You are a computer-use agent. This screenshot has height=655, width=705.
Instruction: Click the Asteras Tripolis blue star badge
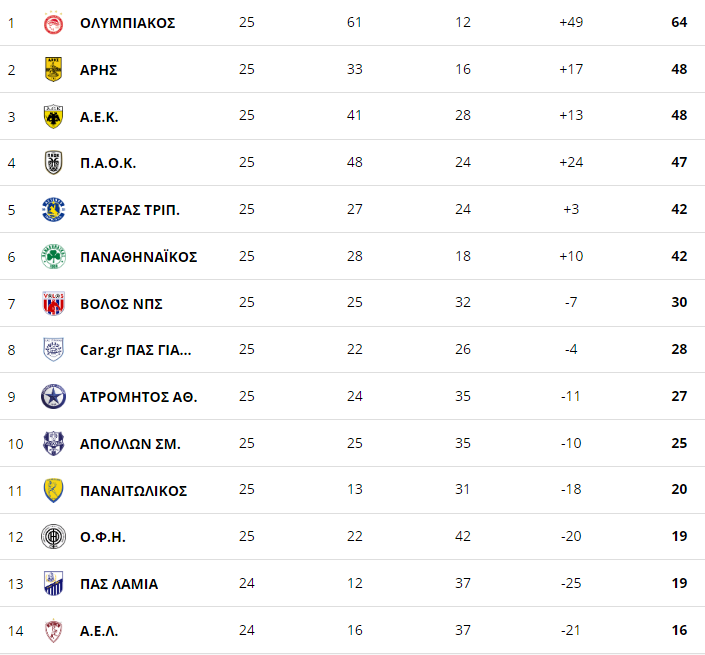[54, 209]
